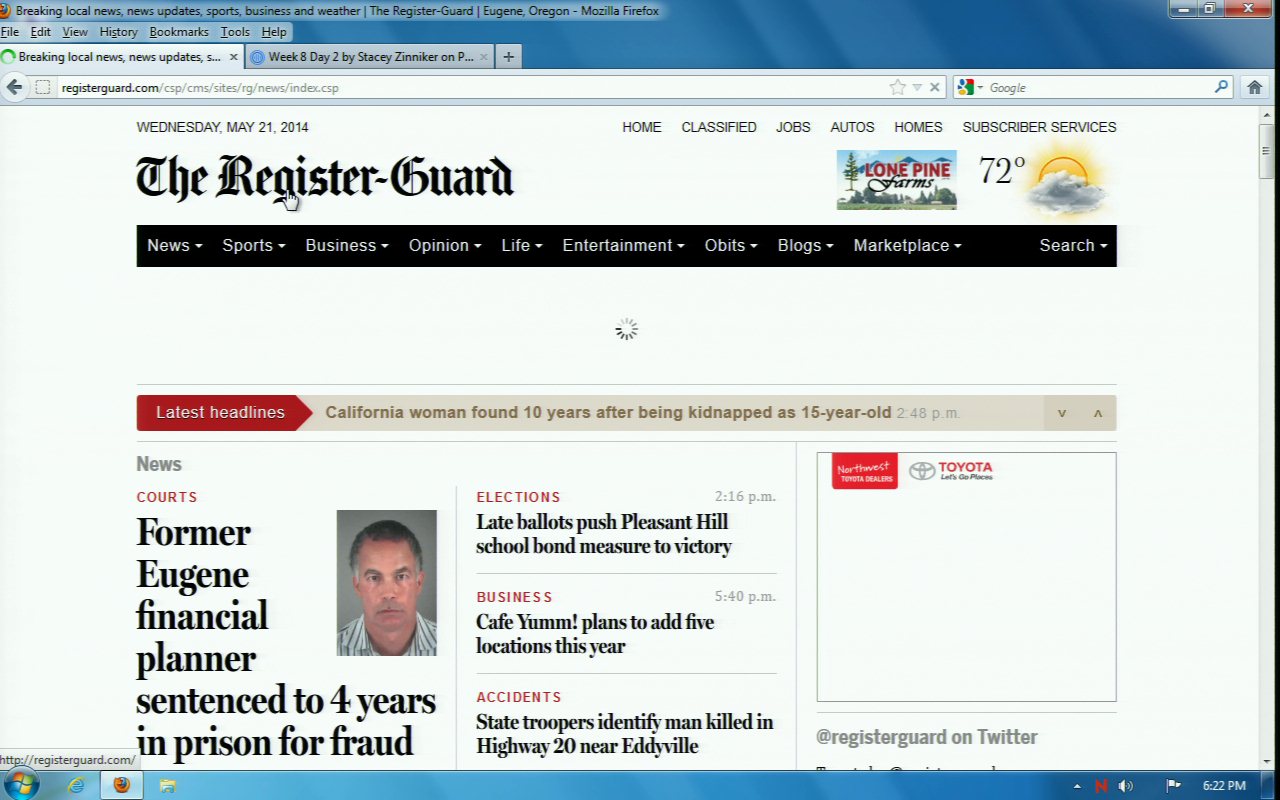Open the Cafe Yumm! article link
Viewport: 1280px width, 800px height.
coord(595,634)
